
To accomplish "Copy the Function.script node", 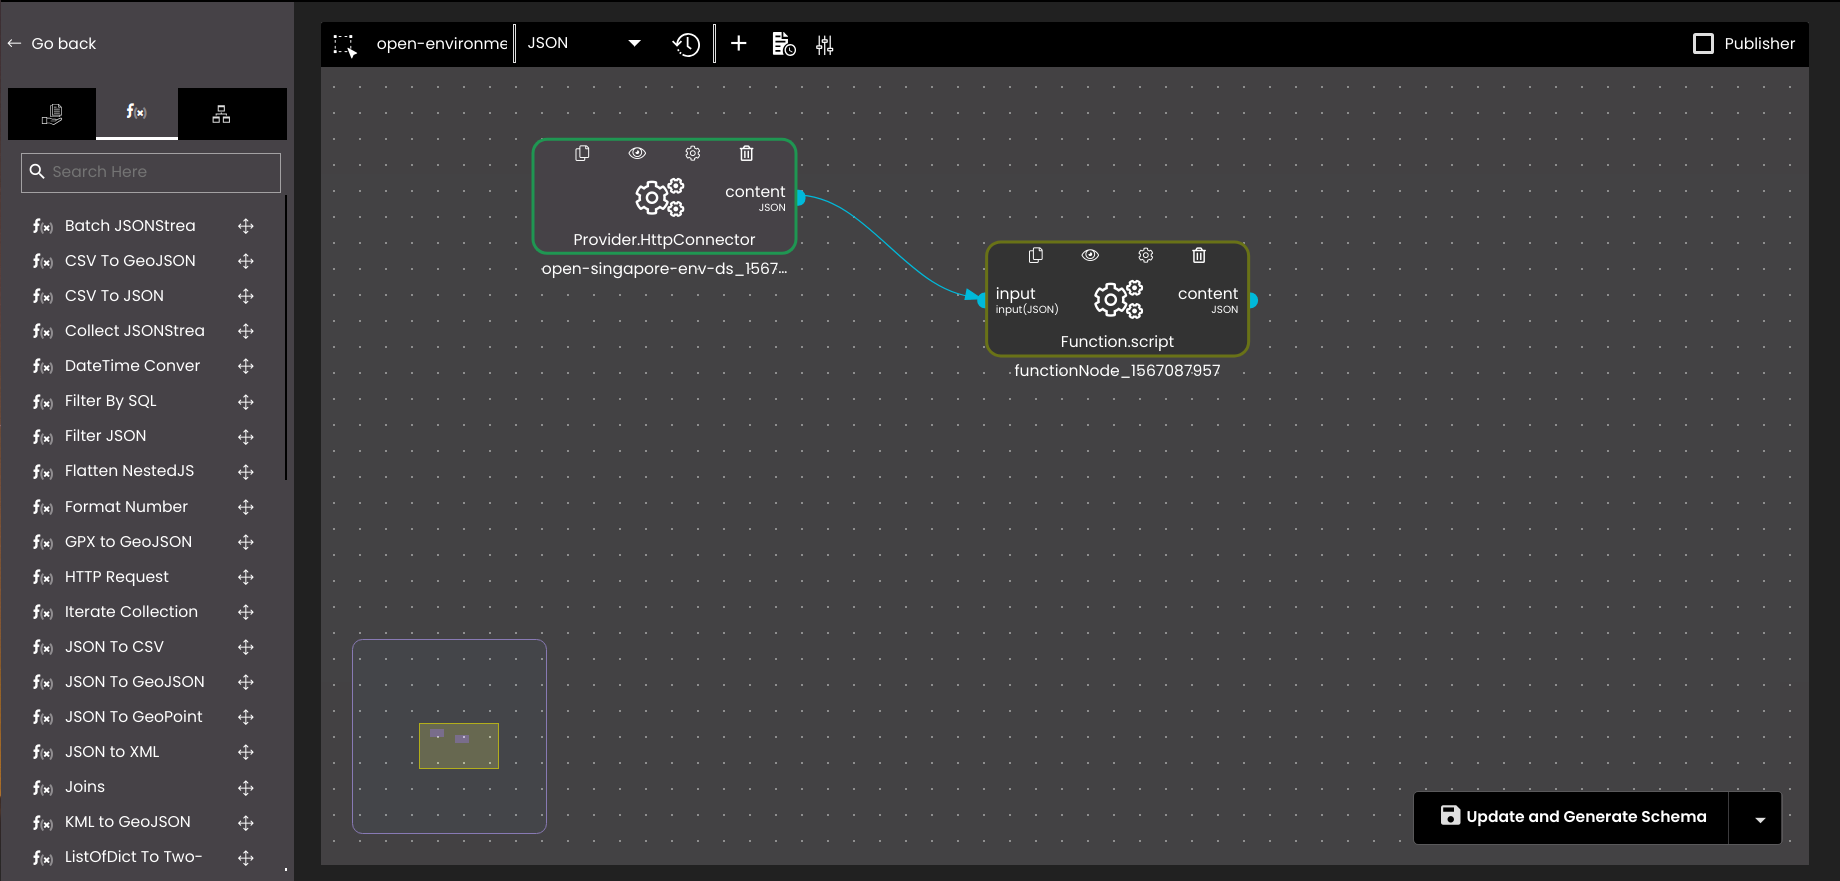I will point(1036,255).
